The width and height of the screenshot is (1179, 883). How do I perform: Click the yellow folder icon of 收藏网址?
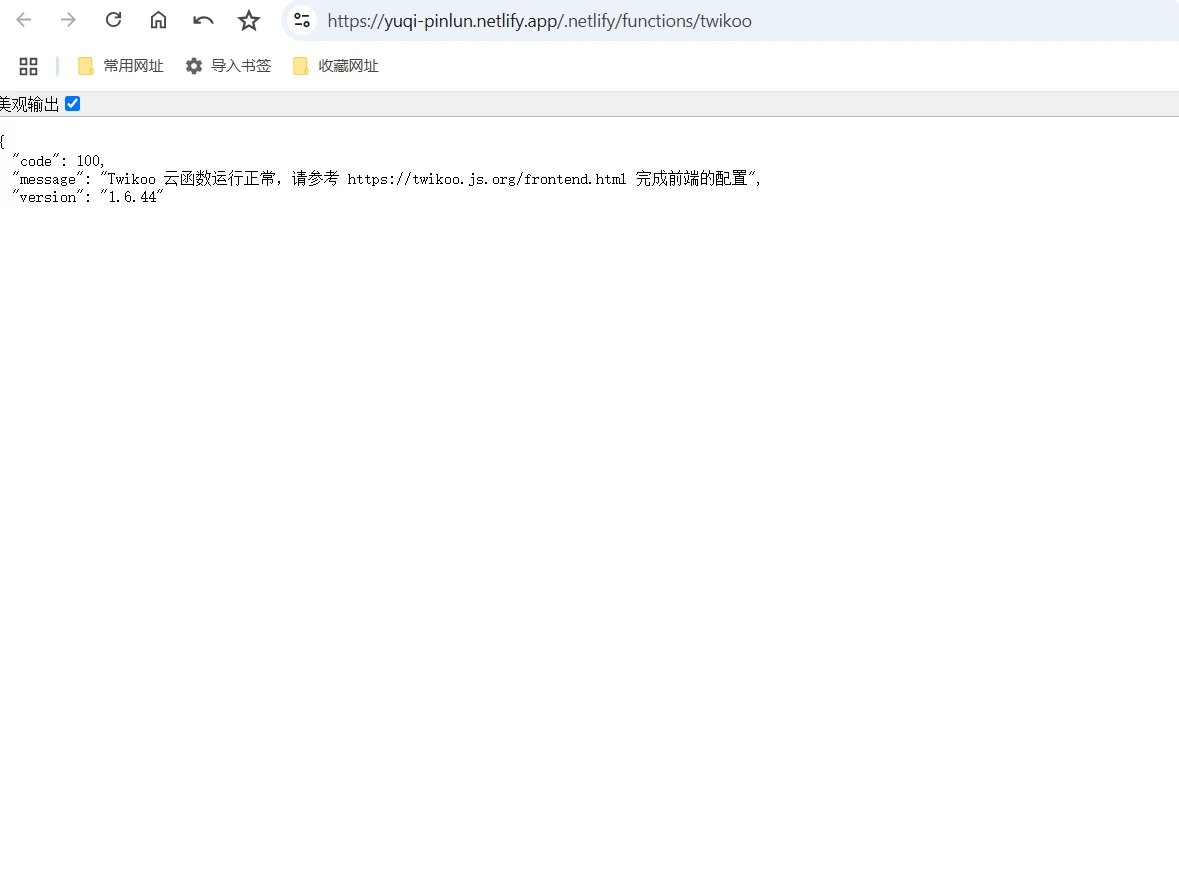tap(301, 66)
